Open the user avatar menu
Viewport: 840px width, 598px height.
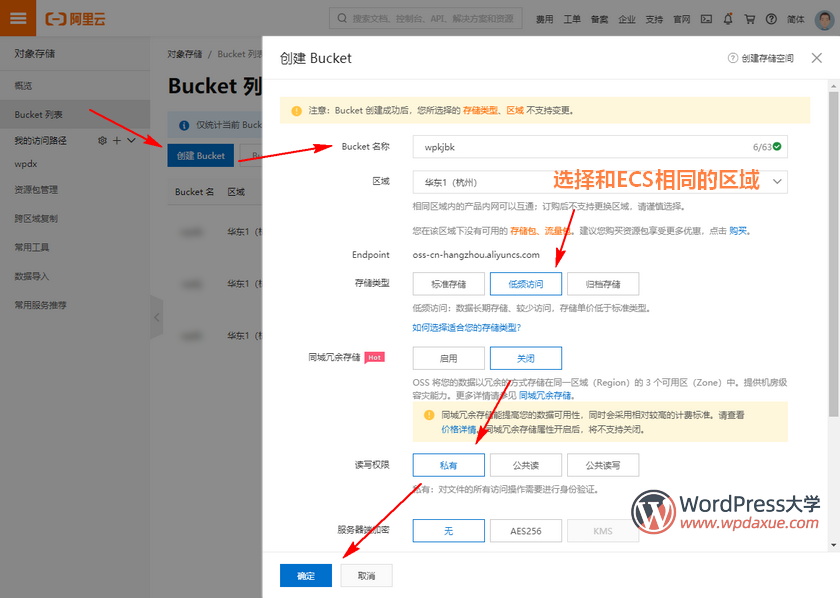pos(823,17)
